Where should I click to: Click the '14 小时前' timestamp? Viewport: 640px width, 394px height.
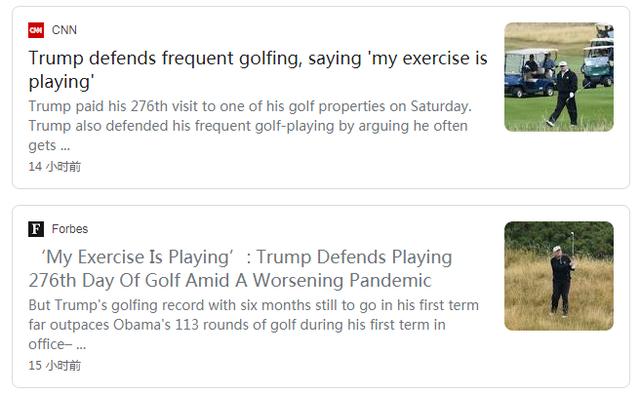pyautogui.click(x=55, y=167)
